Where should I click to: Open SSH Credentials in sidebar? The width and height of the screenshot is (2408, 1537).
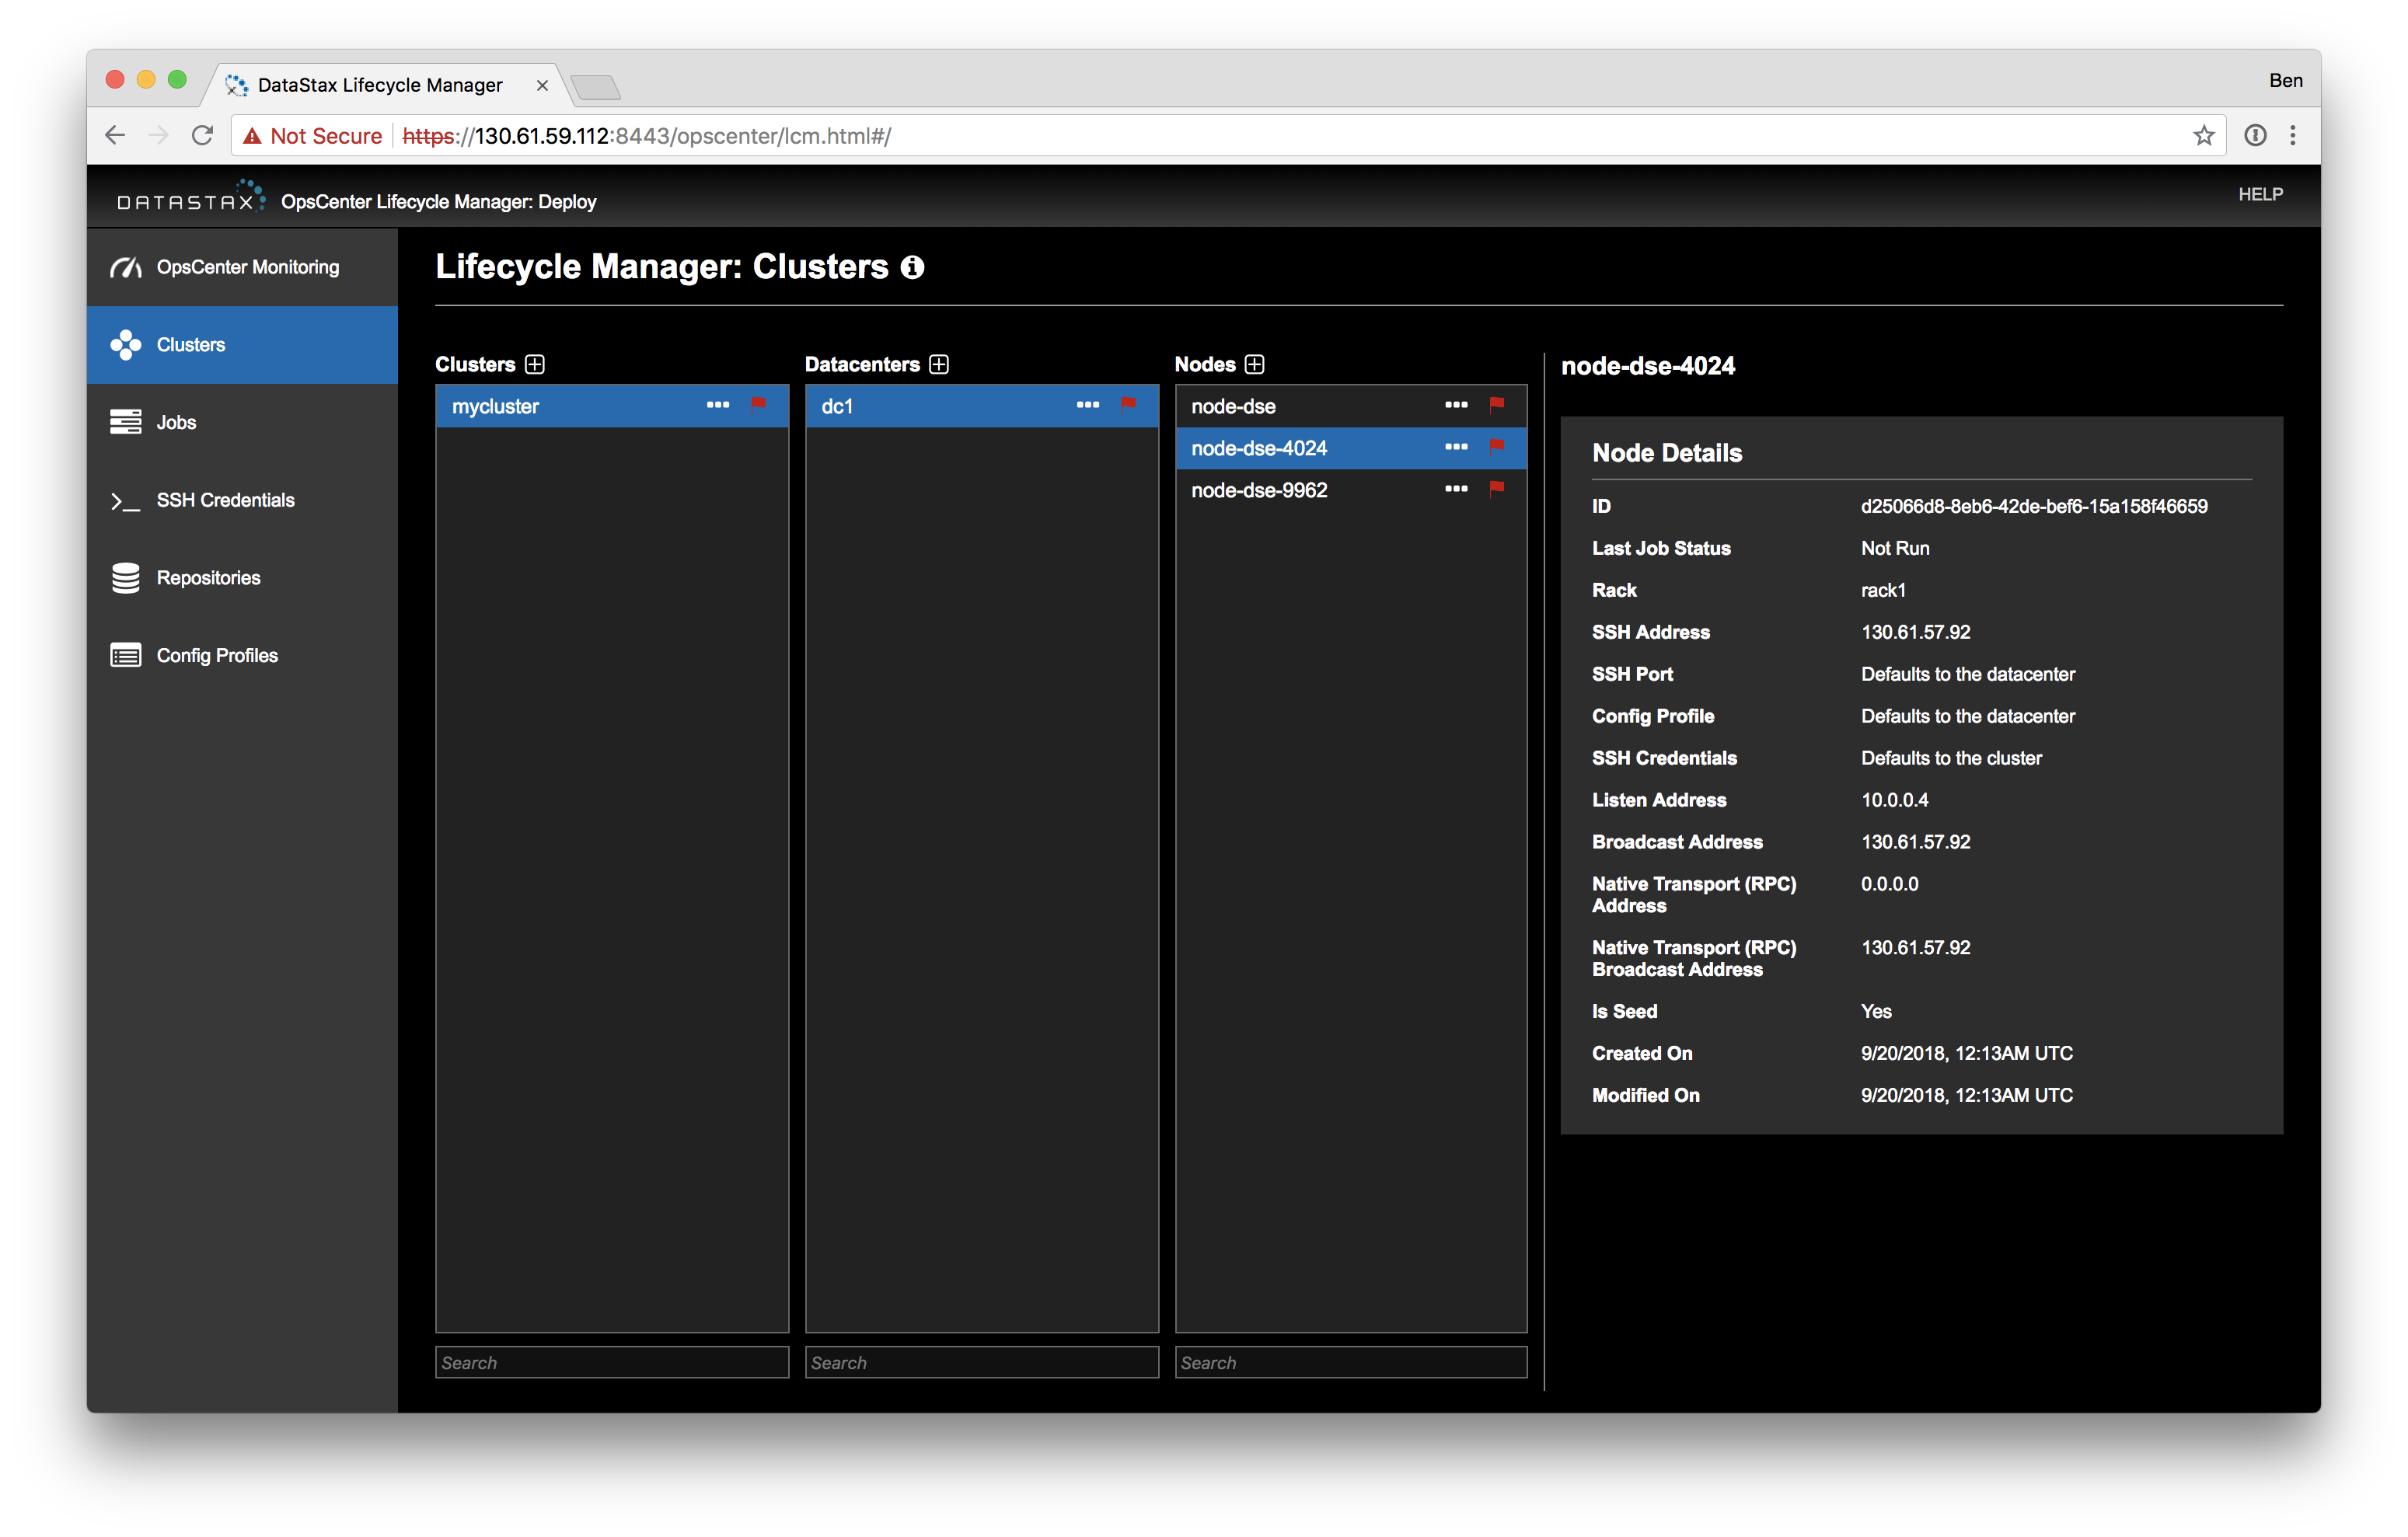(x=225, y=500)
